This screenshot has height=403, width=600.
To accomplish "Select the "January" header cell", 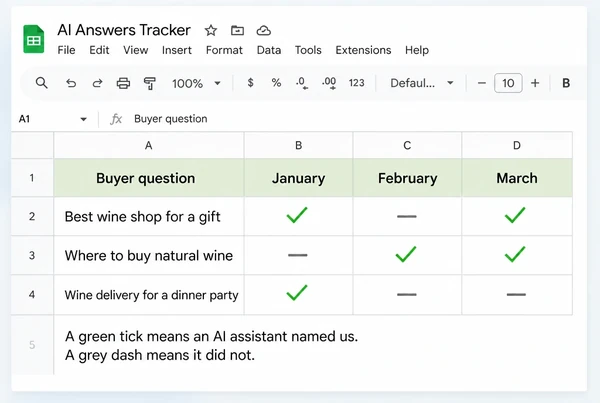I will (x=298, y=178).
